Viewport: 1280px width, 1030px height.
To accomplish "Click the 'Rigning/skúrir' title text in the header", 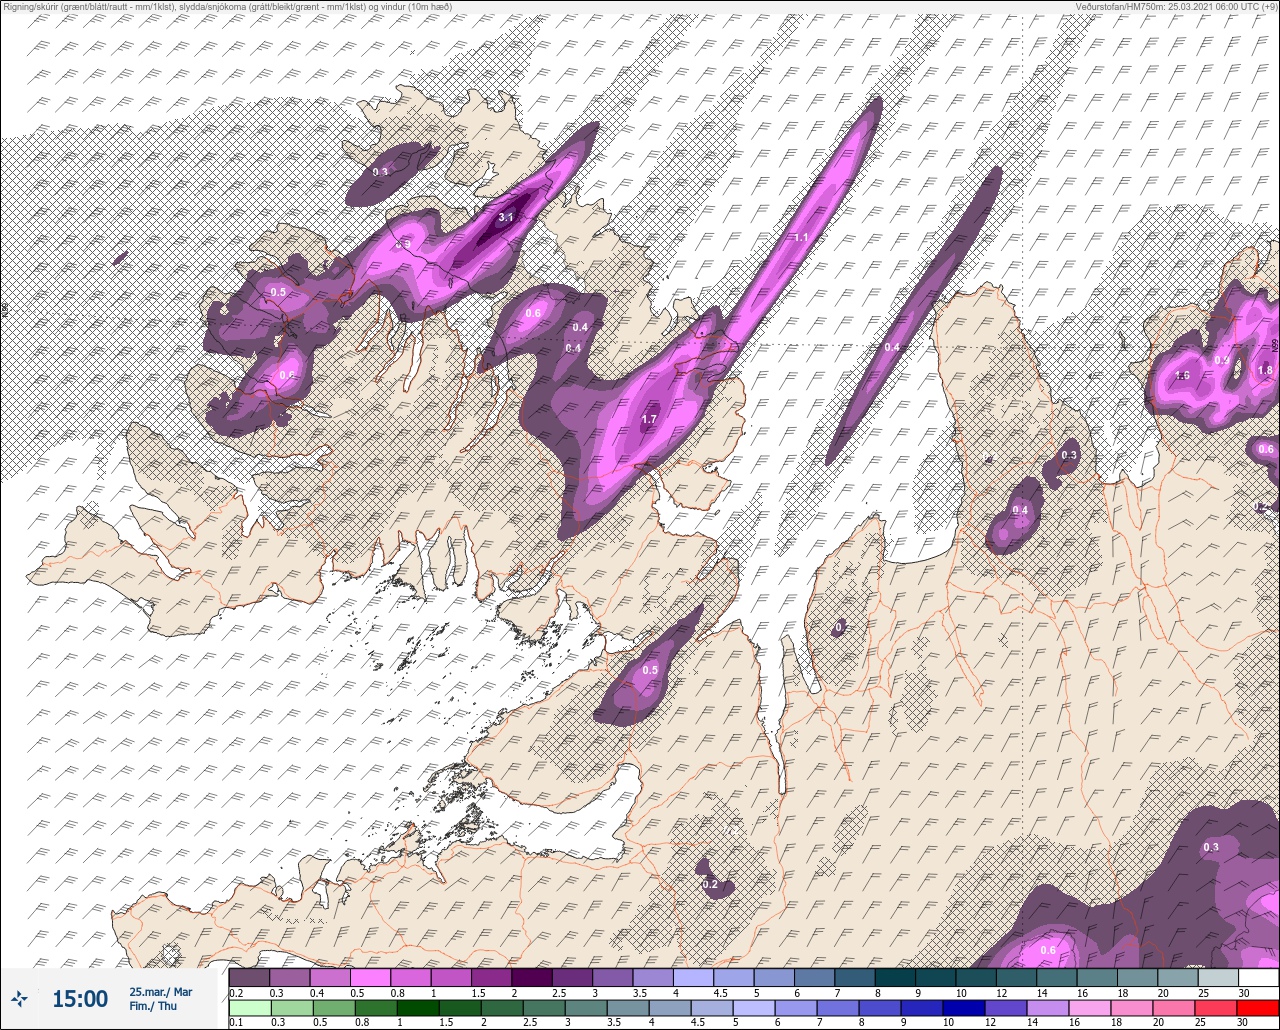I will [30, 7].
